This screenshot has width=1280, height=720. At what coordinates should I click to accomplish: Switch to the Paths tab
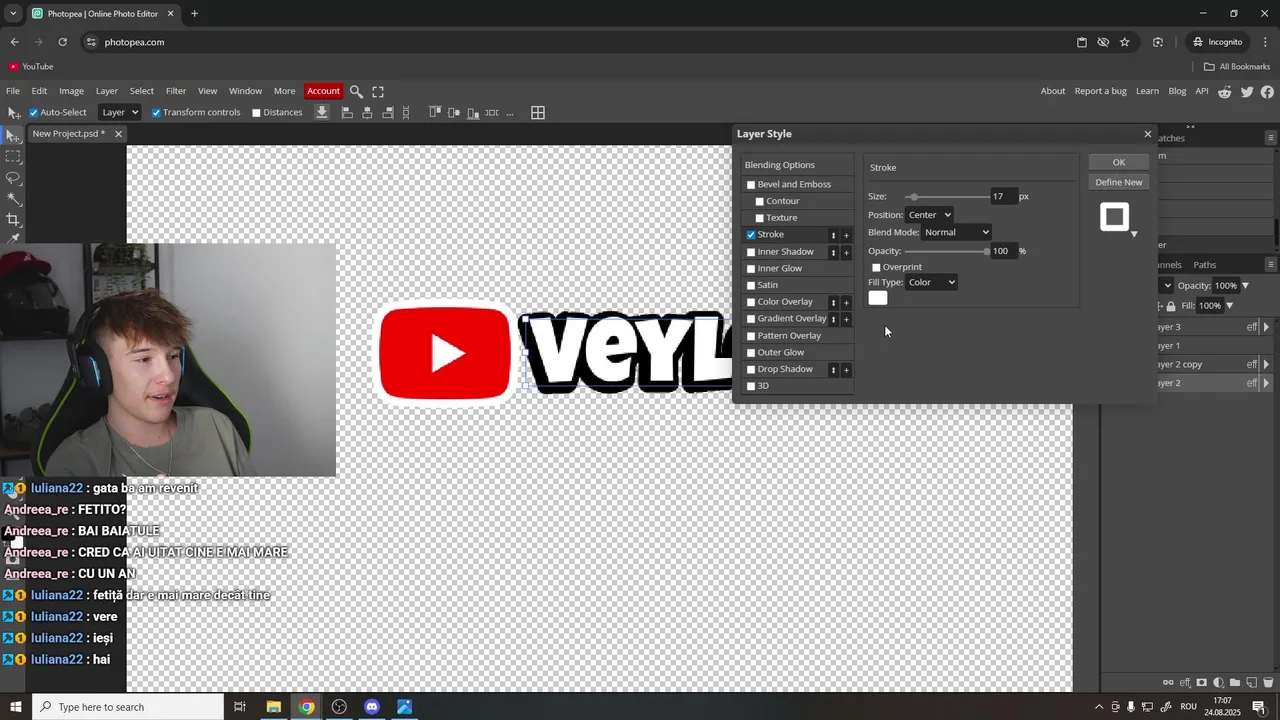tap(1205, 265)
